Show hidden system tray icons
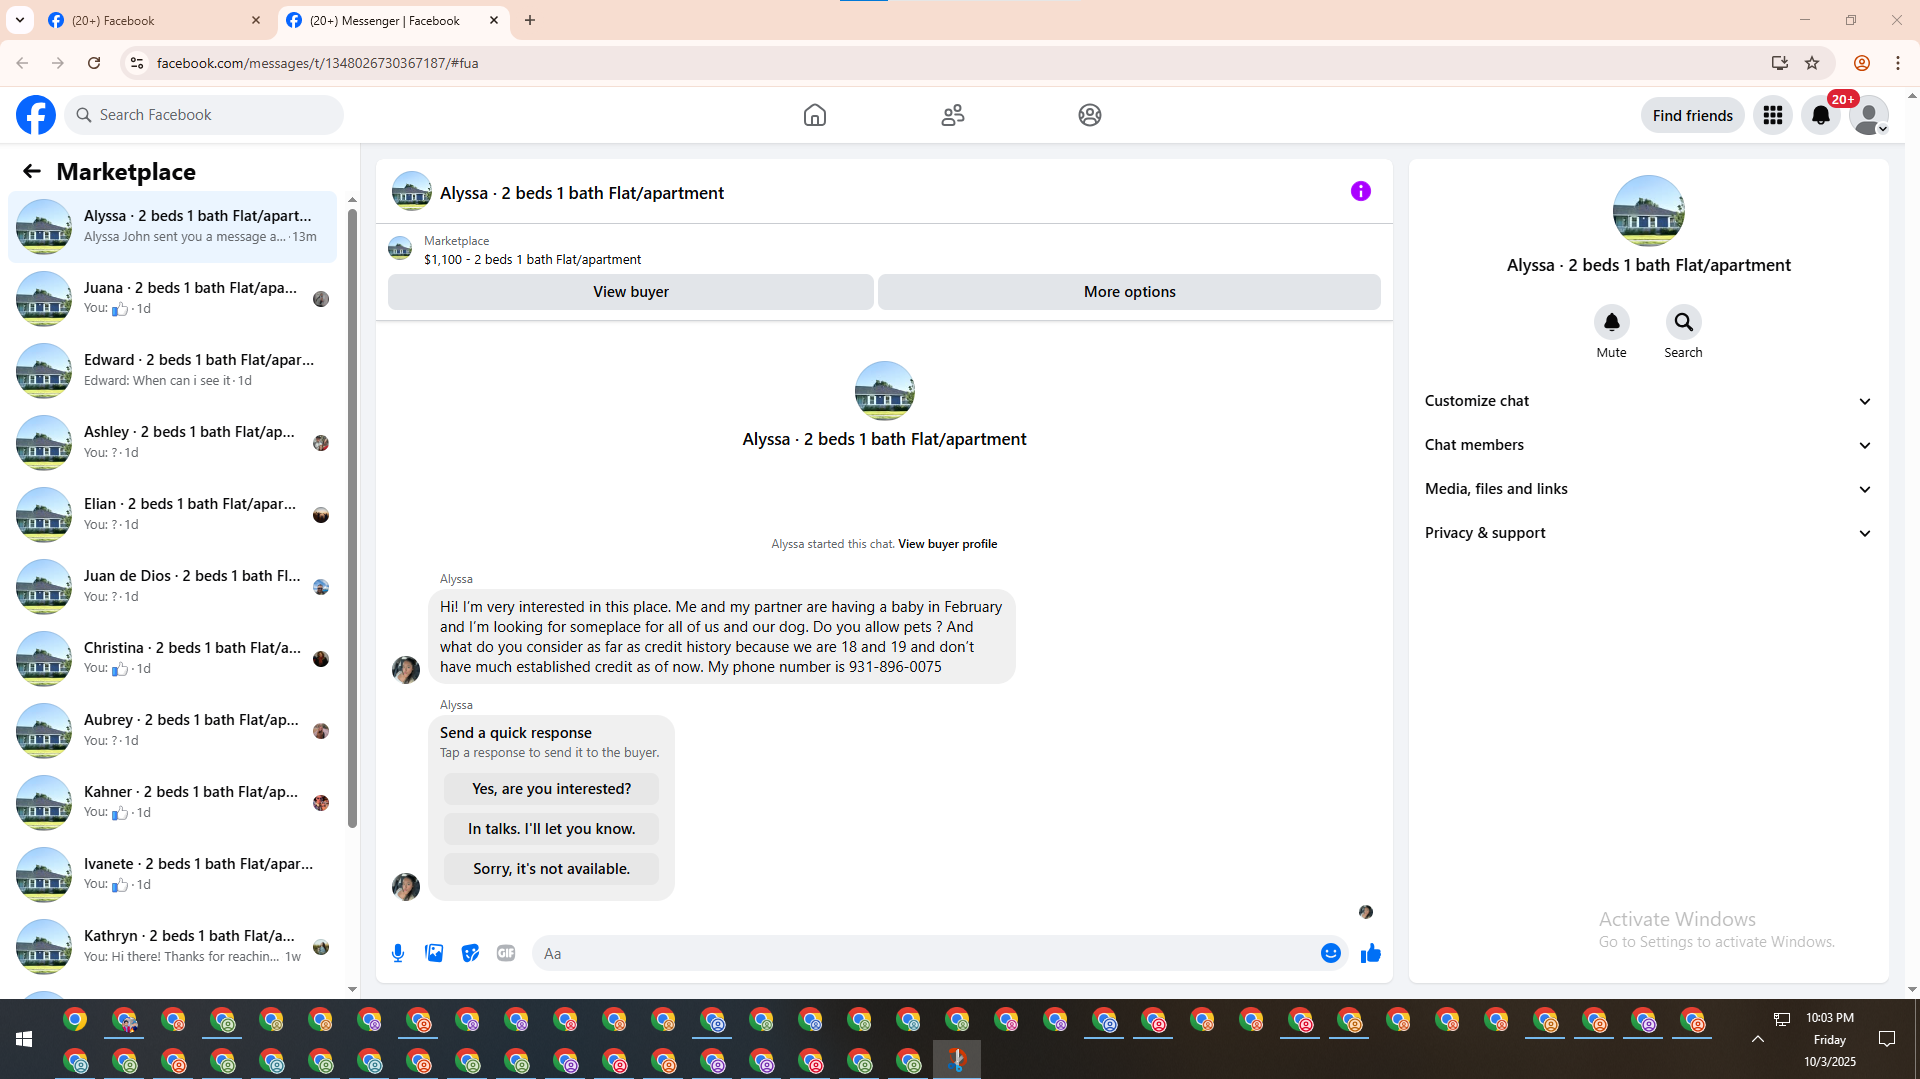The image size is (1920, 1079). (x=1758, y=1039)
